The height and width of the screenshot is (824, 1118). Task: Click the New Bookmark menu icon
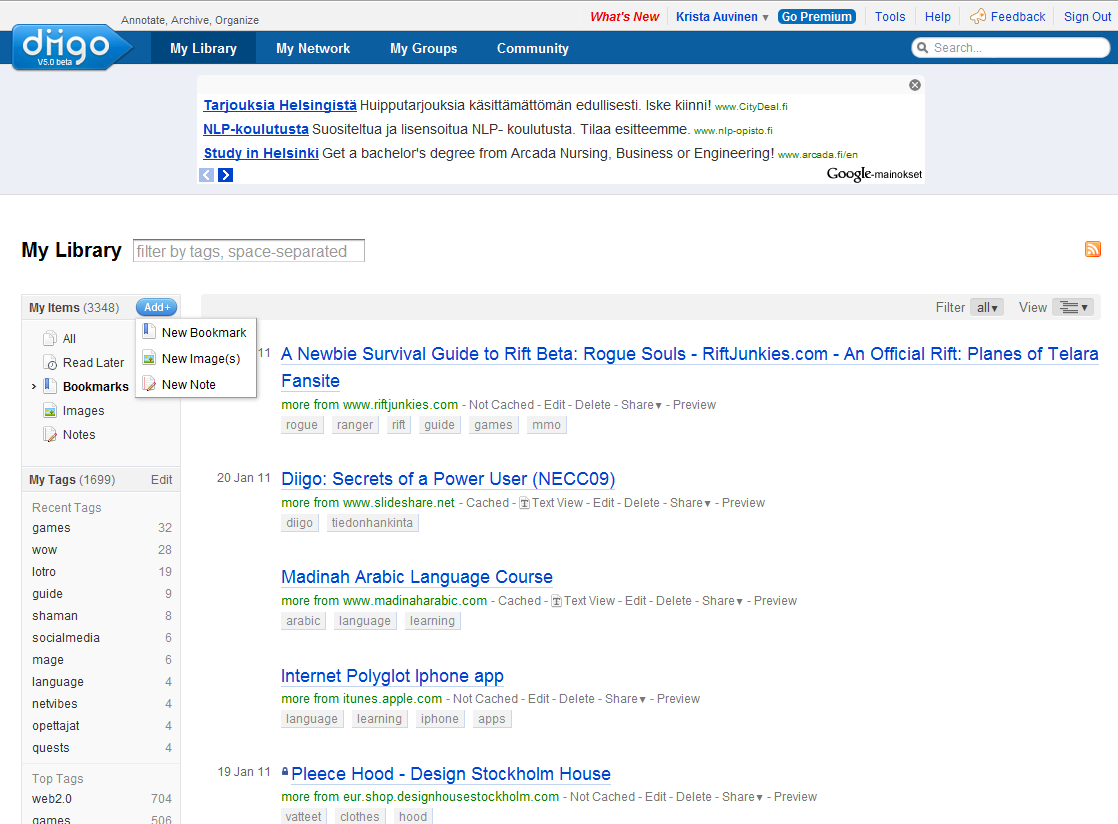click(x=148, y=331)
